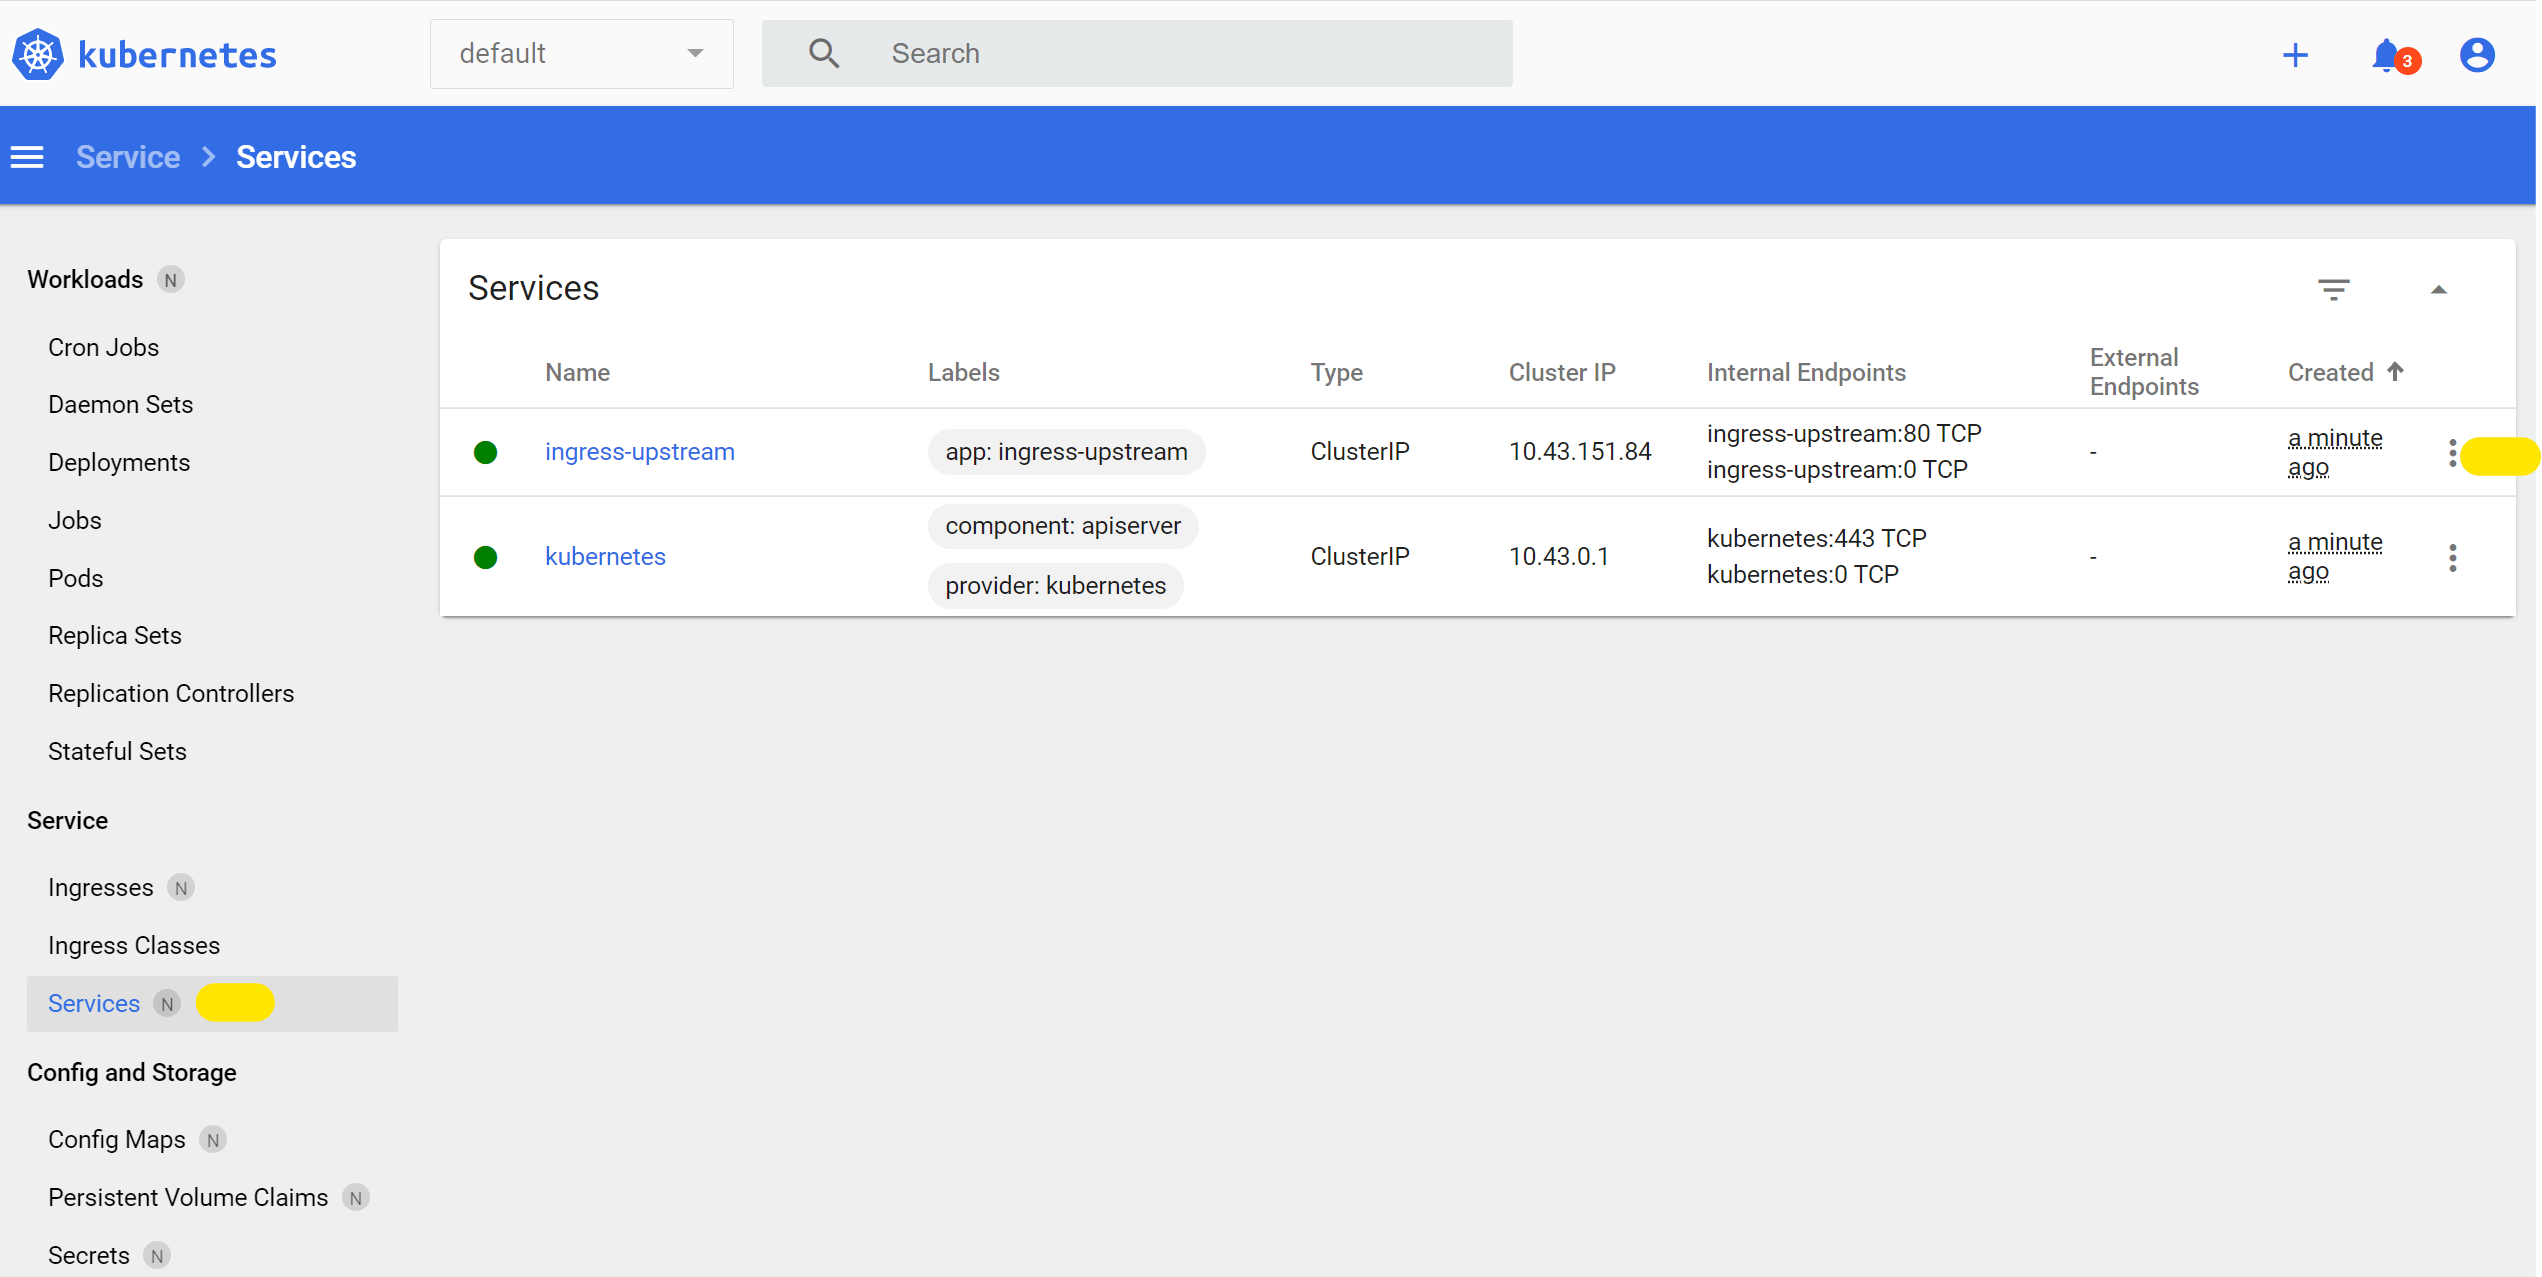This screenshot has width=2542, height=1277.
Task: Click the Service breadcrumb
Action: tap(128, 157)
